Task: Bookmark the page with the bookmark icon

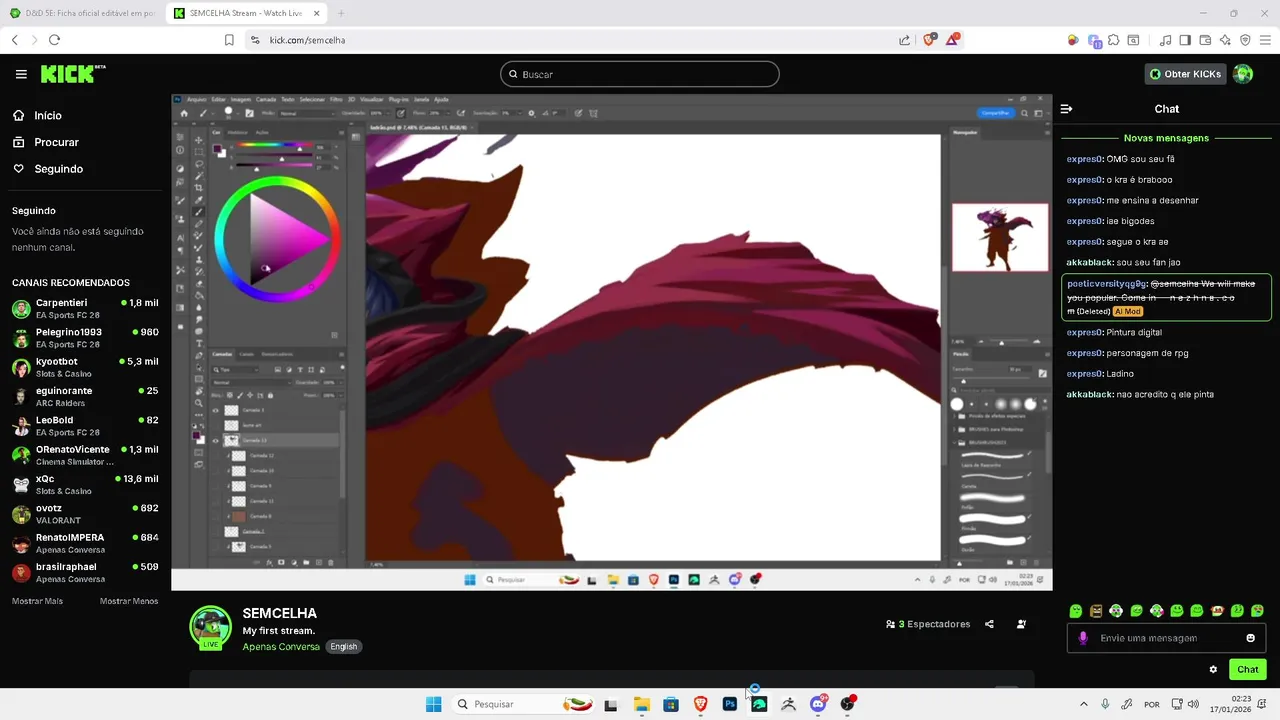Action: tap(229, 40)
